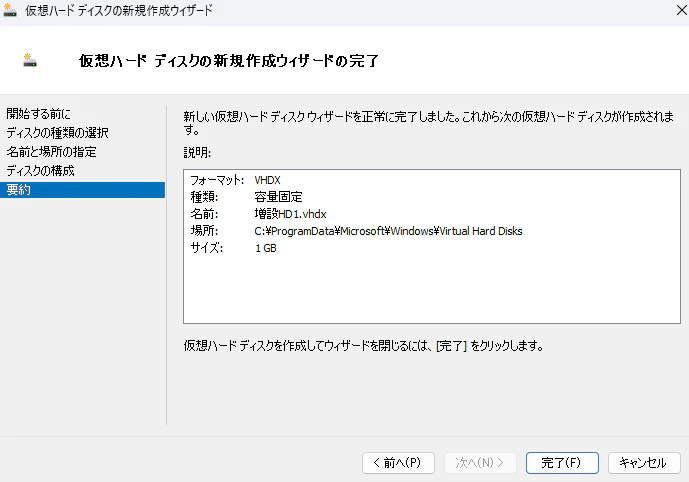The height and width of the screenshot is (482, 689).
Task: Click the サイズ: label
Action: 207,248
